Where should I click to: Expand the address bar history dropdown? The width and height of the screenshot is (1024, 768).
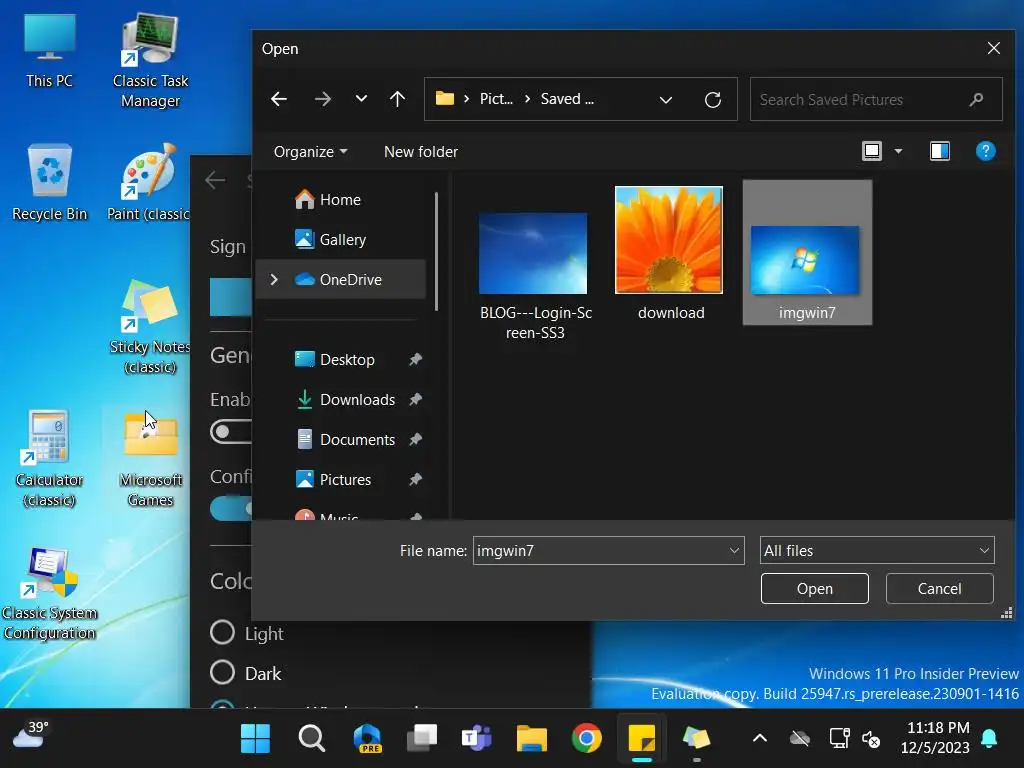point(665,100)
